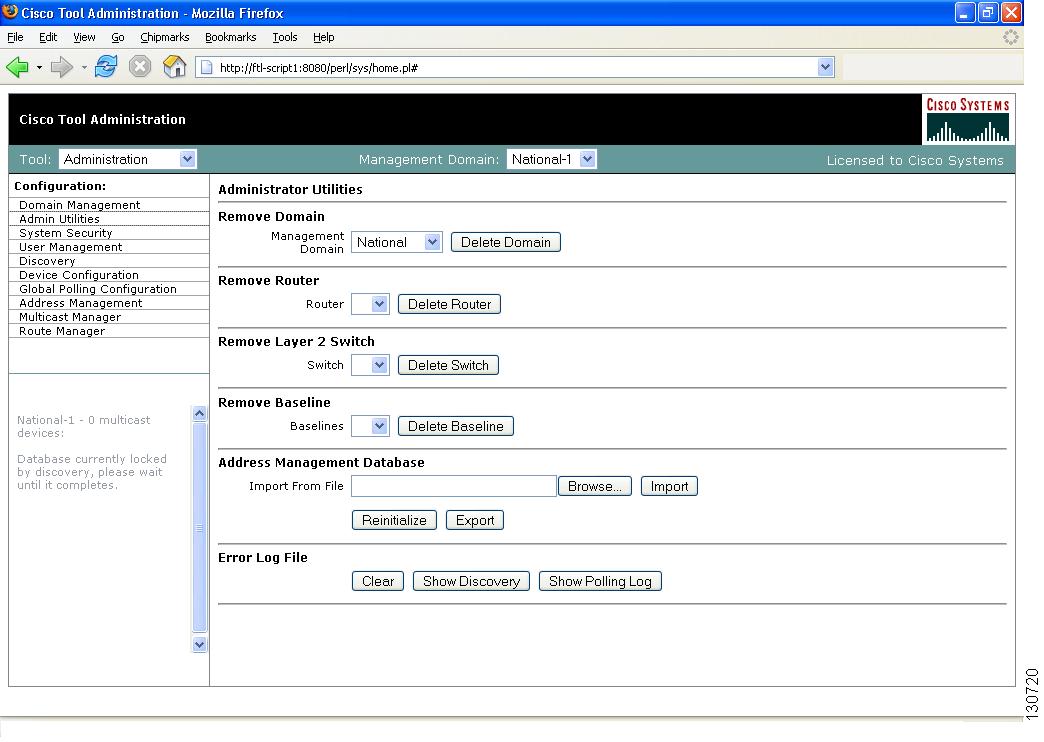
Task: Open the Router selection dropdown
Action: pyautogui.click(x=370, y=304)
